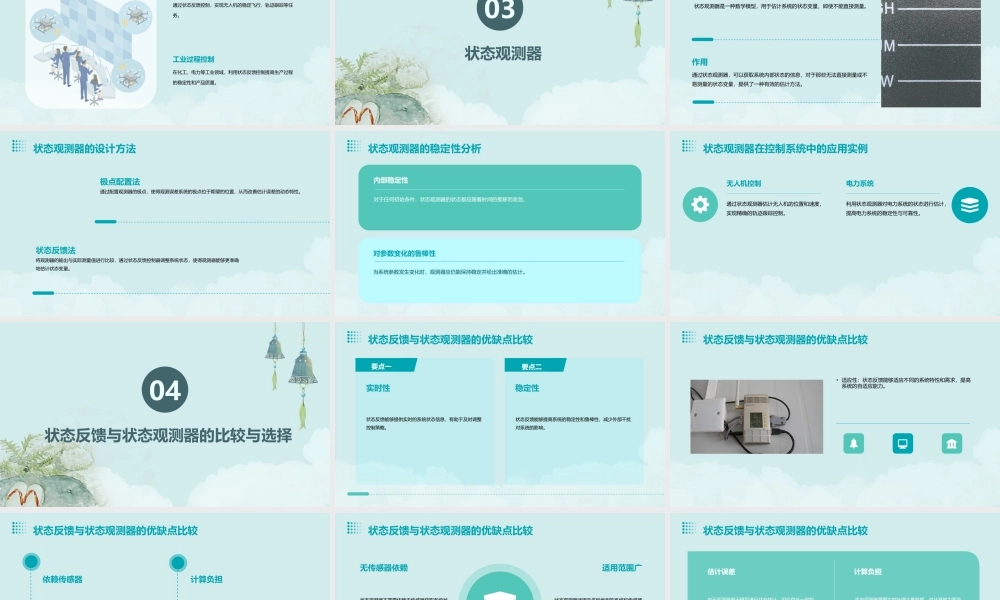Click the bank building icon under the photo

coord(952,443)
